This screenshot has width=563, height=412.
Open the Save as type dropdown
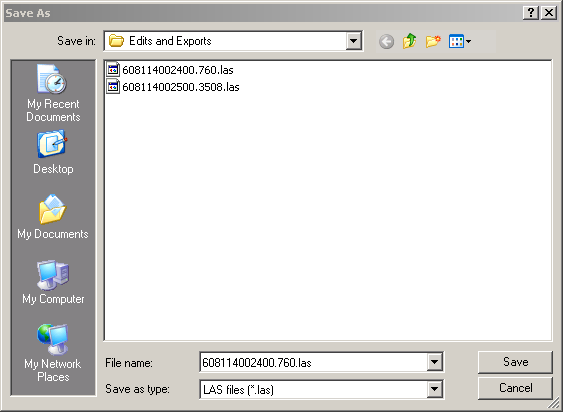click(x=434, y=389)
